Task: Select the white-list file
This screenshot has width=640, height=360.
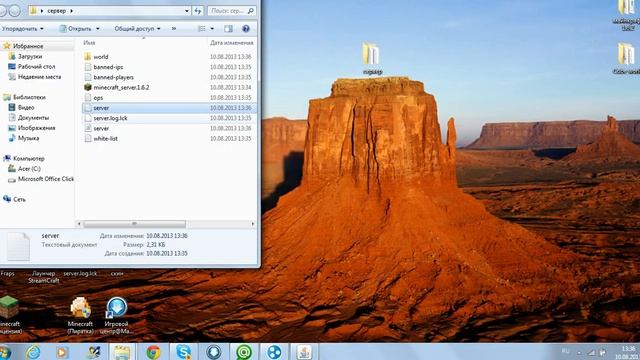Action: (x=105, y=138)
